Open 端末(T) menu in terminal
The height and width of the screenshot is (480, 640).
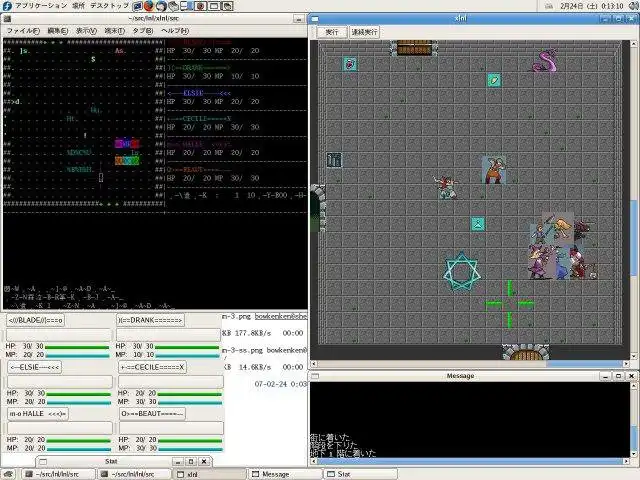[114, 31]
